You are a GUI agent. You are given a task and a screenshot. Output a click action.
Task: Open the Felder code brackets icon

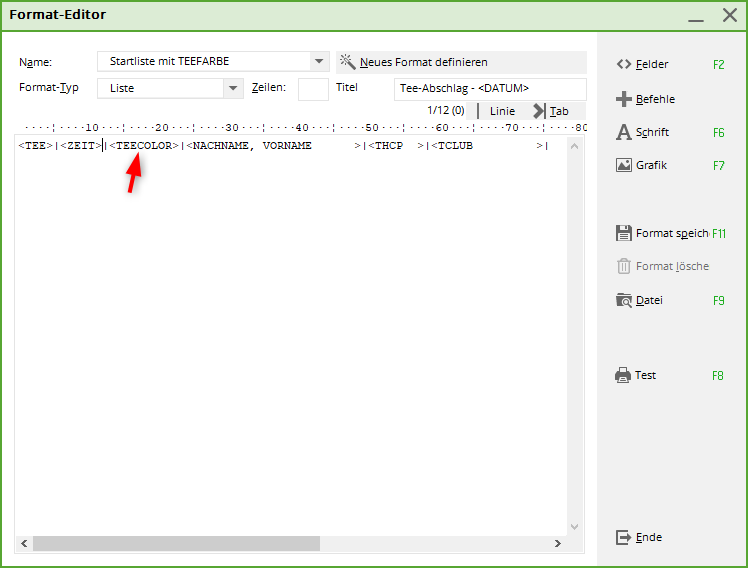[623, 64]
